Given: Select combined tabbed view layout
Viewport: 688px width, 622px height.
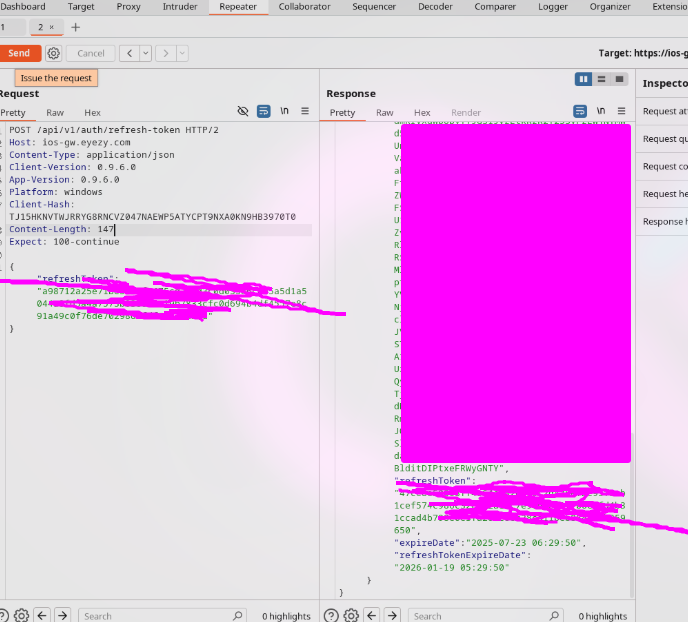Looking at the screenshot, I should point(620,79).
